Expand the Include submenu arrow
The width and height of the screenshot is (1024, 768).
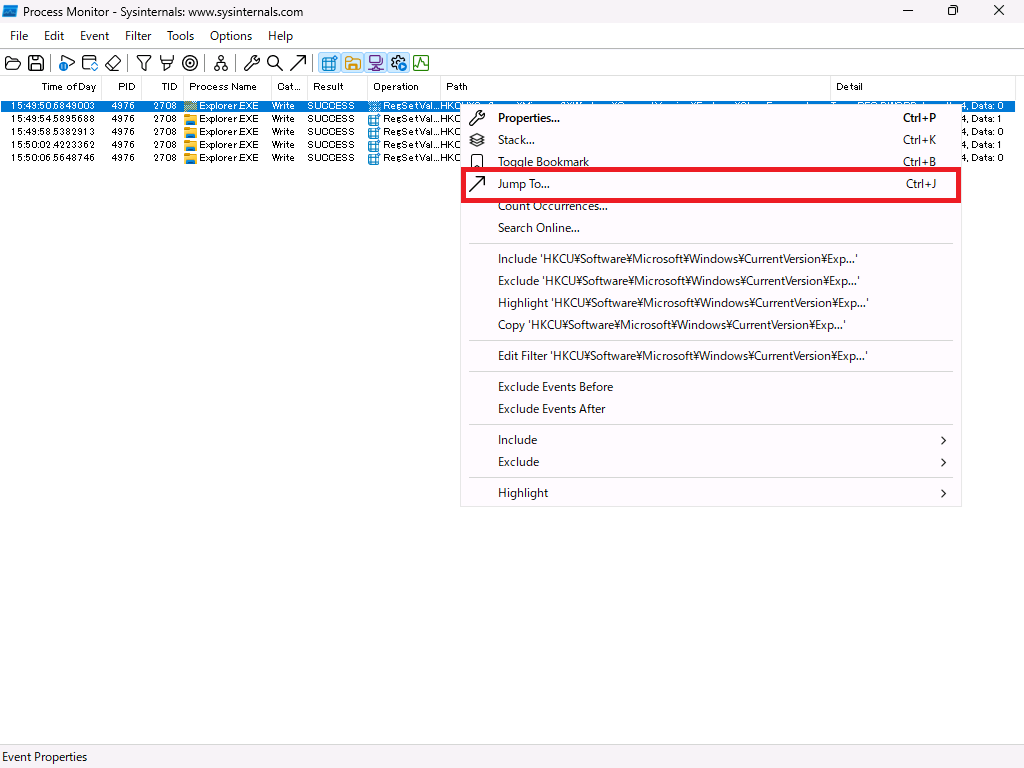943,441
